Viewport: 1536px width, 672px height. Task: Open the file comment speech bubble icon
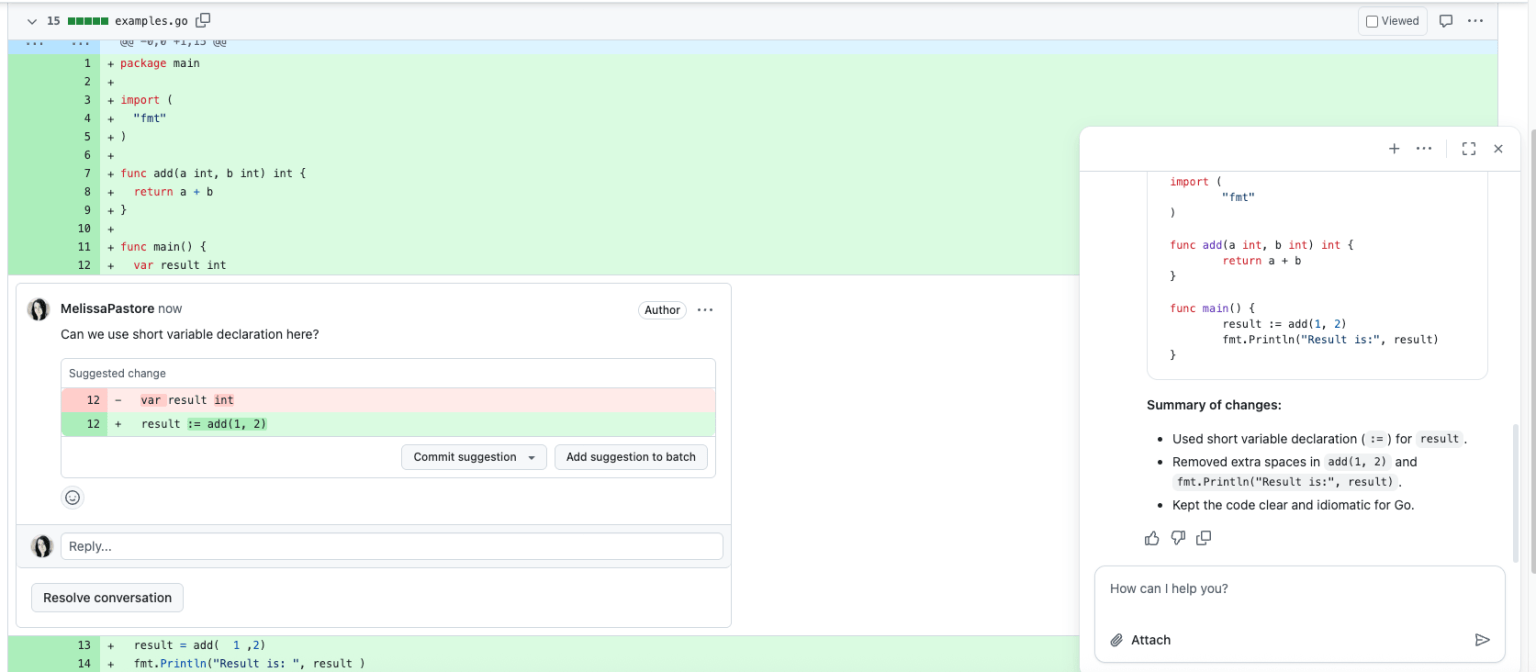(x=1446, y=21)
